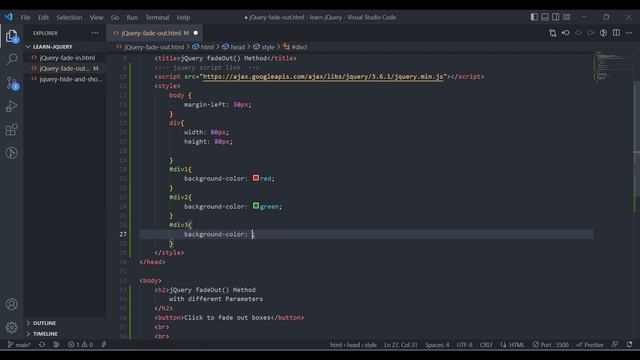
Task: Toggle the bottom panel layout icon
Action: [x=545, y=17]
